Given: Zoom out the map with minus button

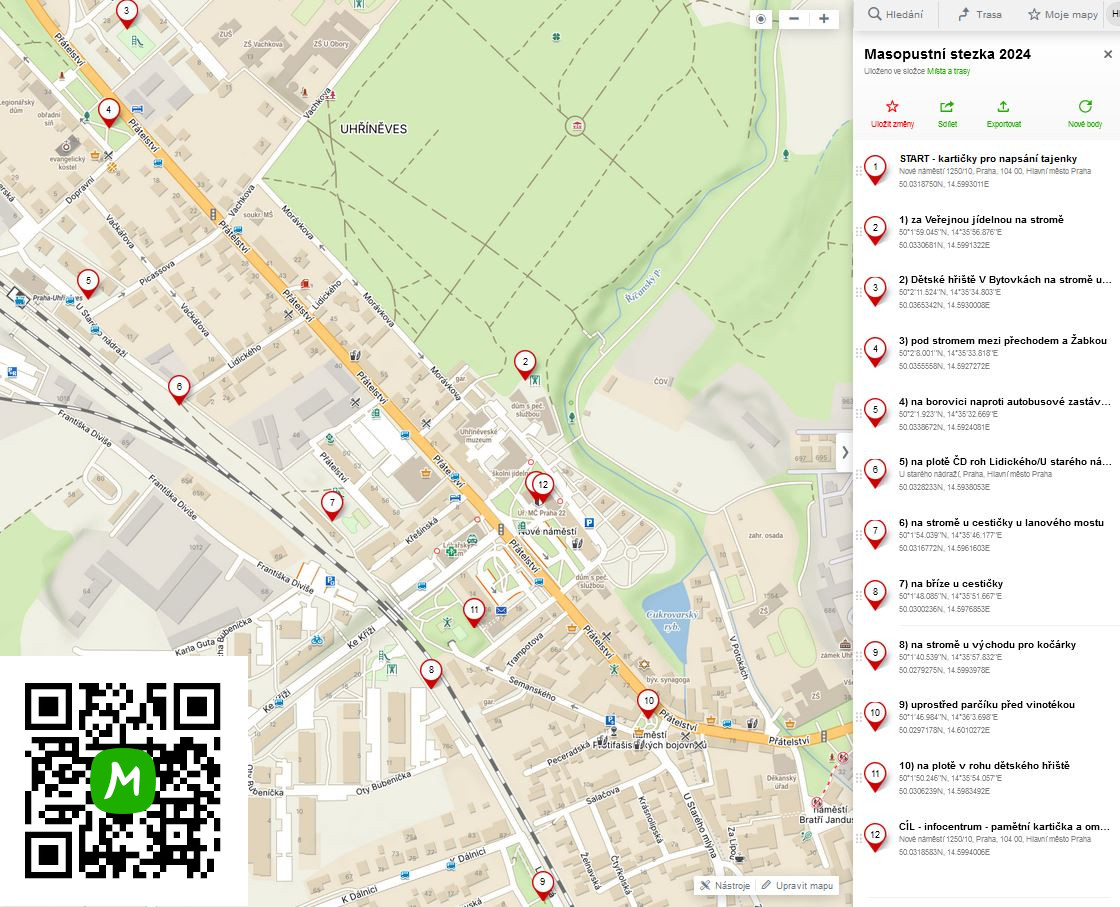Looking at the screenshot, I should pos(794,19).
